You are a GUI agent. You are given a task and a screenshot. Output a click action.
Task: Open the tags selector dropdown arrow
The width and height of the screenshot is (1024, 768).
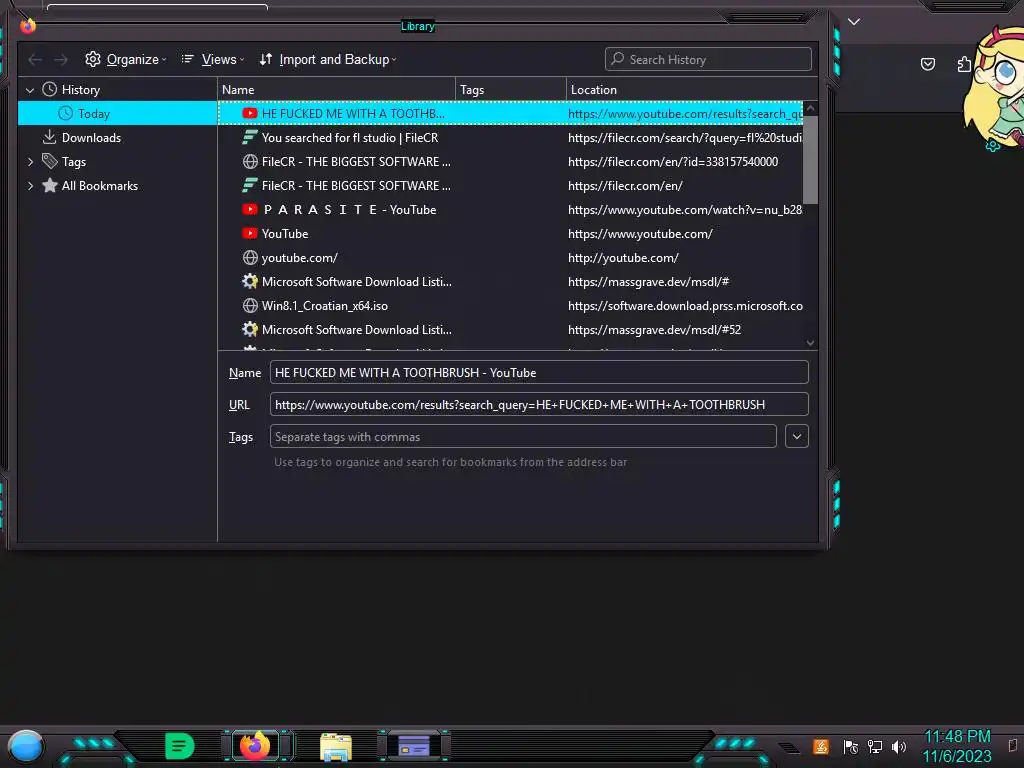[x=797, y=436]
